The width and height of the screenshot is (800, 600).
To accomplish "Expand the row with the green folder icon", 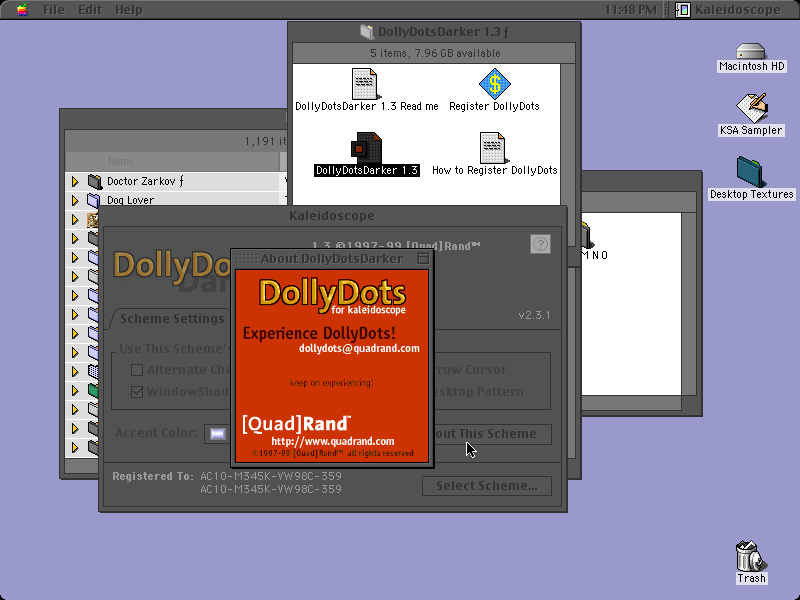I will 75,391.
